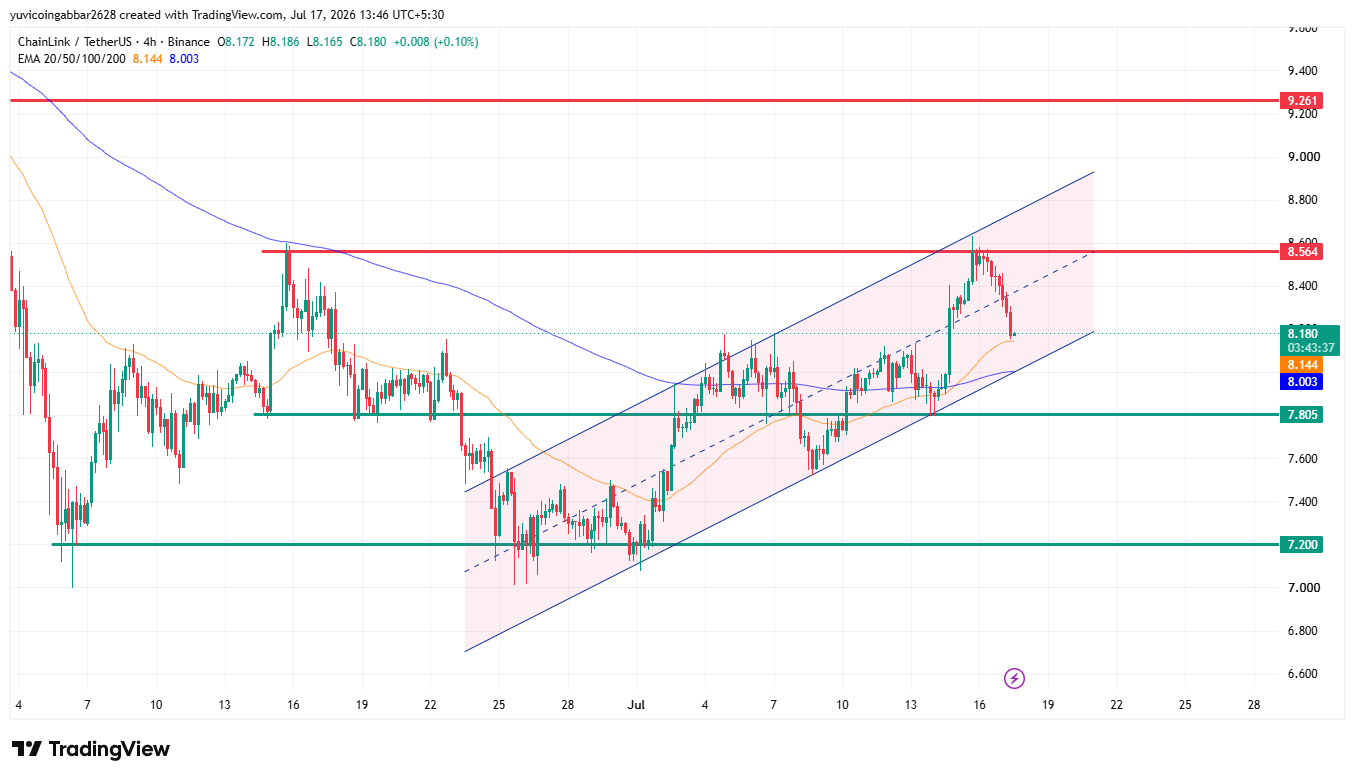Select the green support line at 7.805
1355x779 pixels.
766,414
